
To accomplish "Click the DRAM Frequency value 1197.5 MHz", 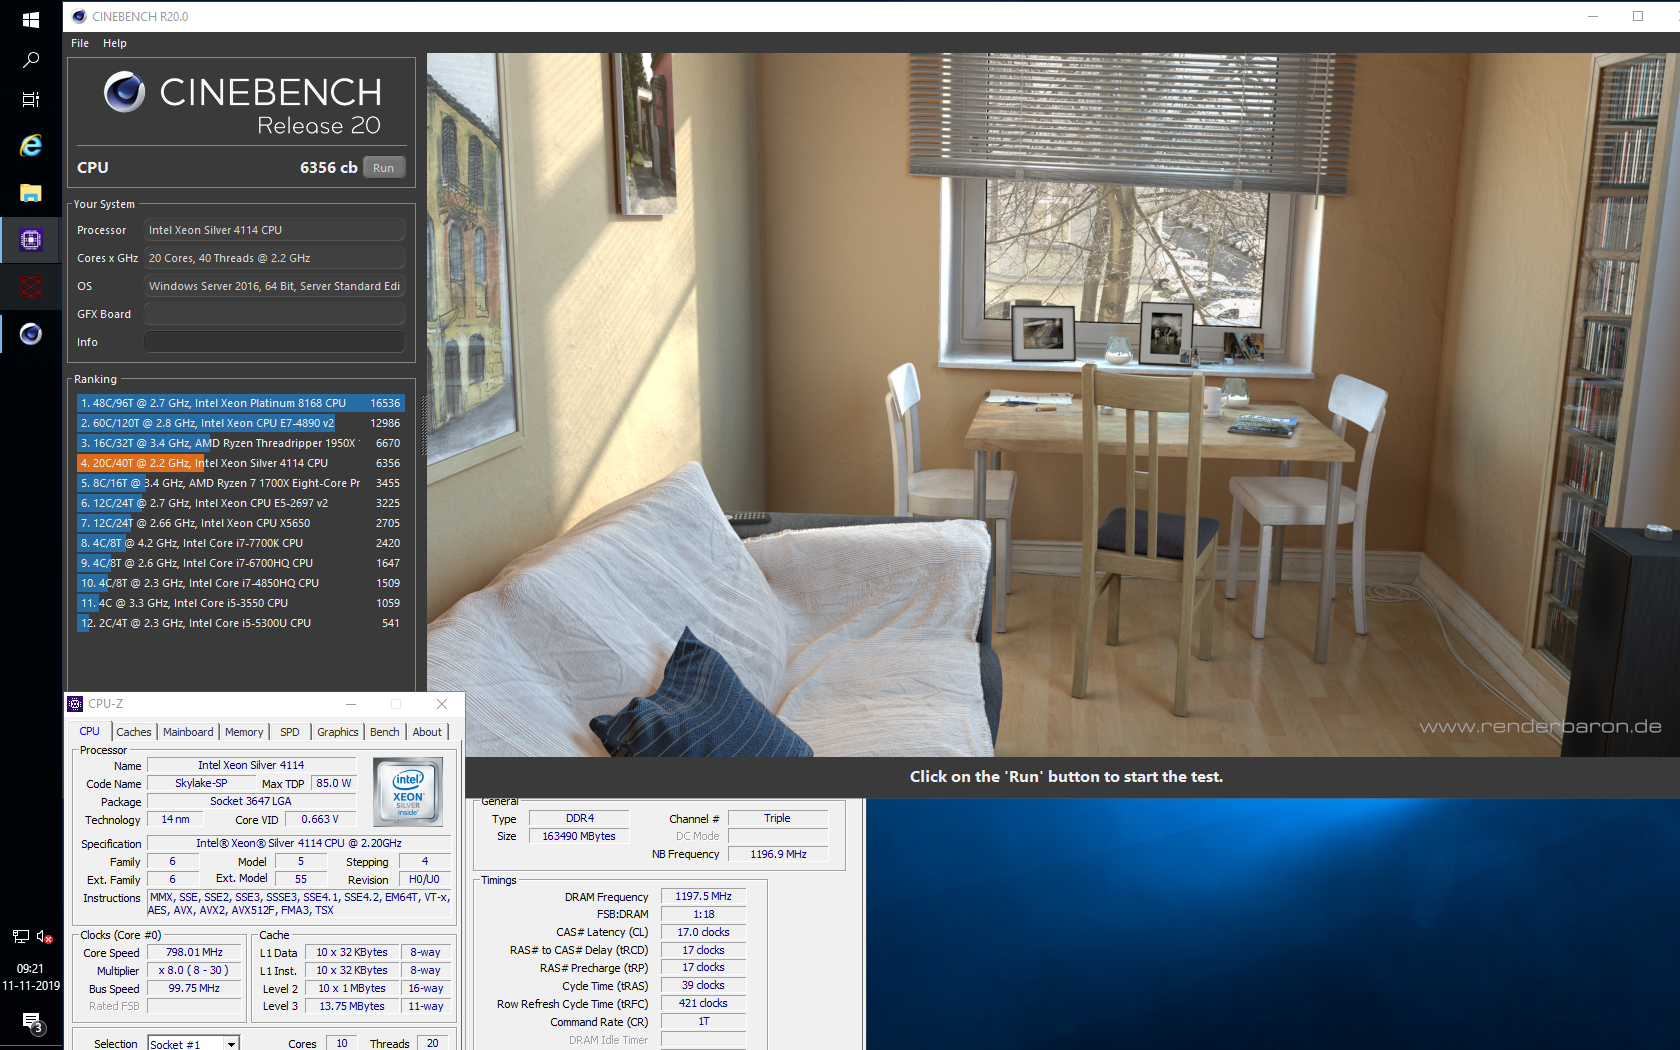I will click(703, 897).
